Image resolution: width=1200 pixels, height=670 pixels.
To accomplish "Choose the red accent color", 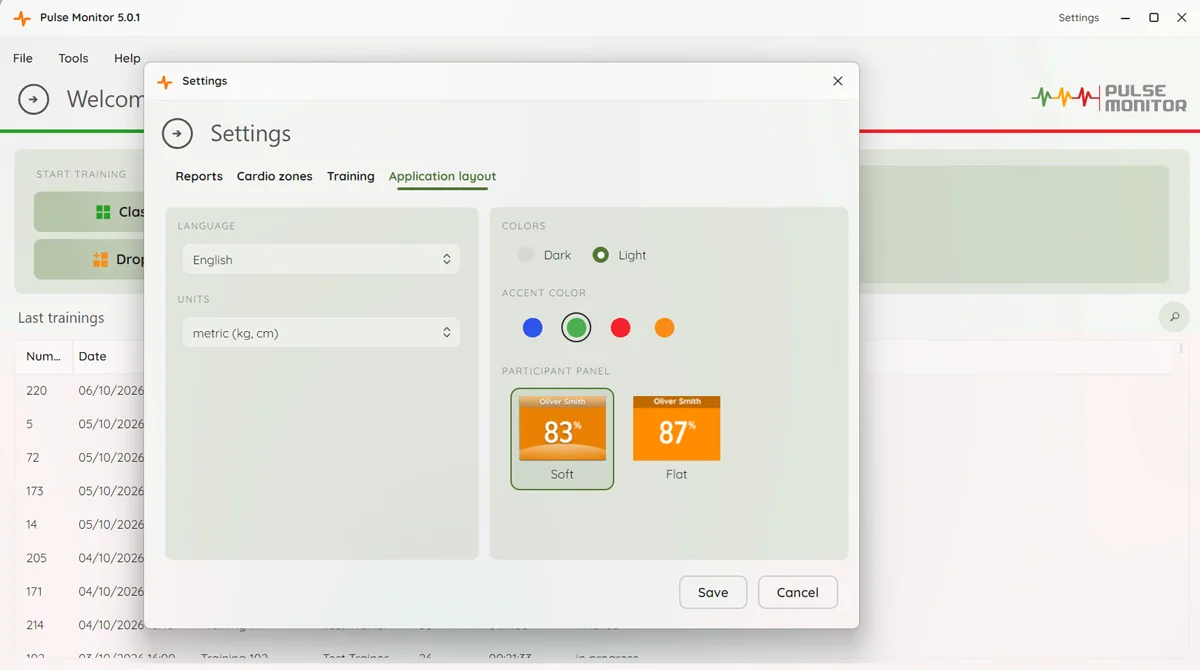I will (x=621, y=327).
